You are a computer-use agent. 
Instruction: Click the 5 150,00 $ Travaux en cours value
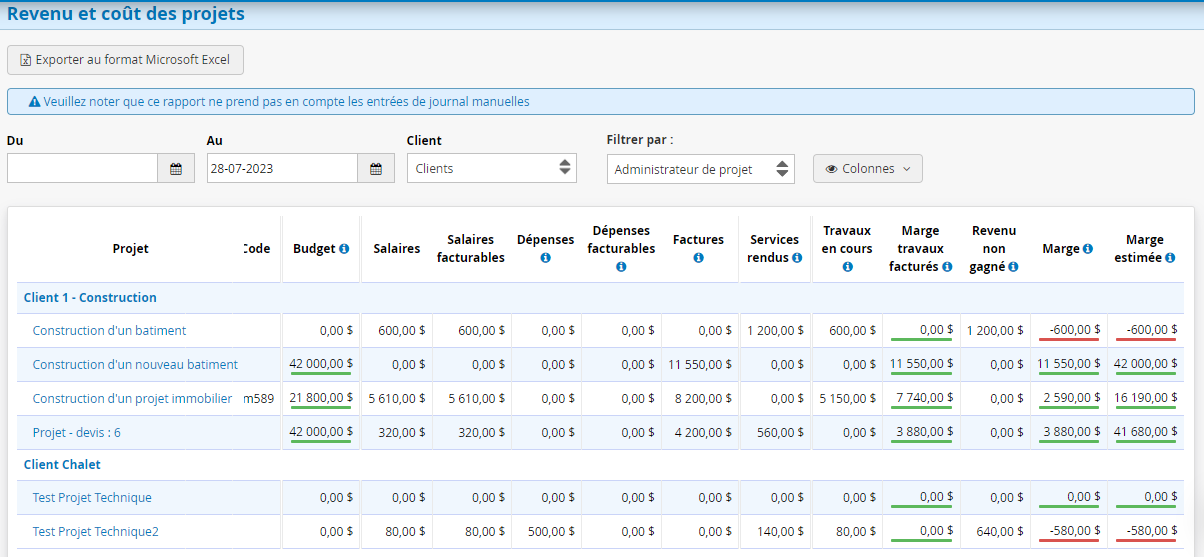pos(847,399)
